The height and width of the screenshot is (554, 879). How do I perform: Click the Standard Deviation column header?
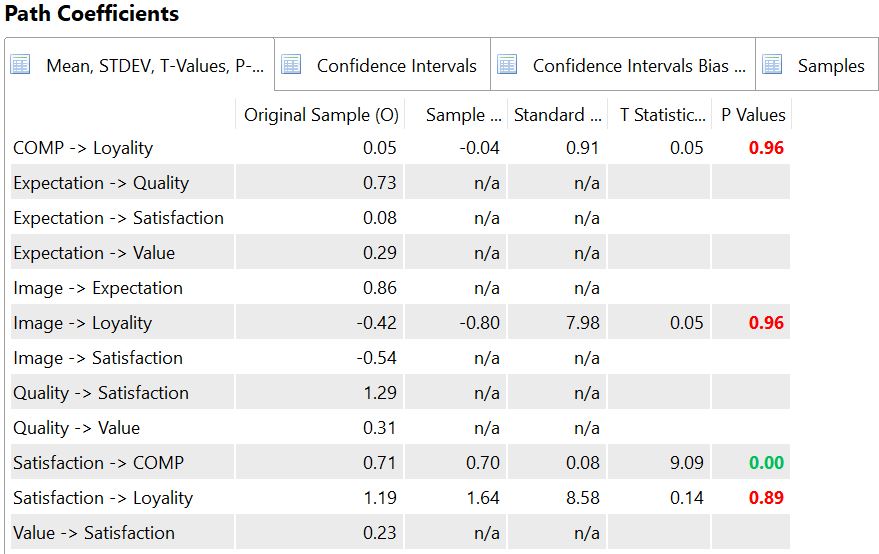(558, 115)
